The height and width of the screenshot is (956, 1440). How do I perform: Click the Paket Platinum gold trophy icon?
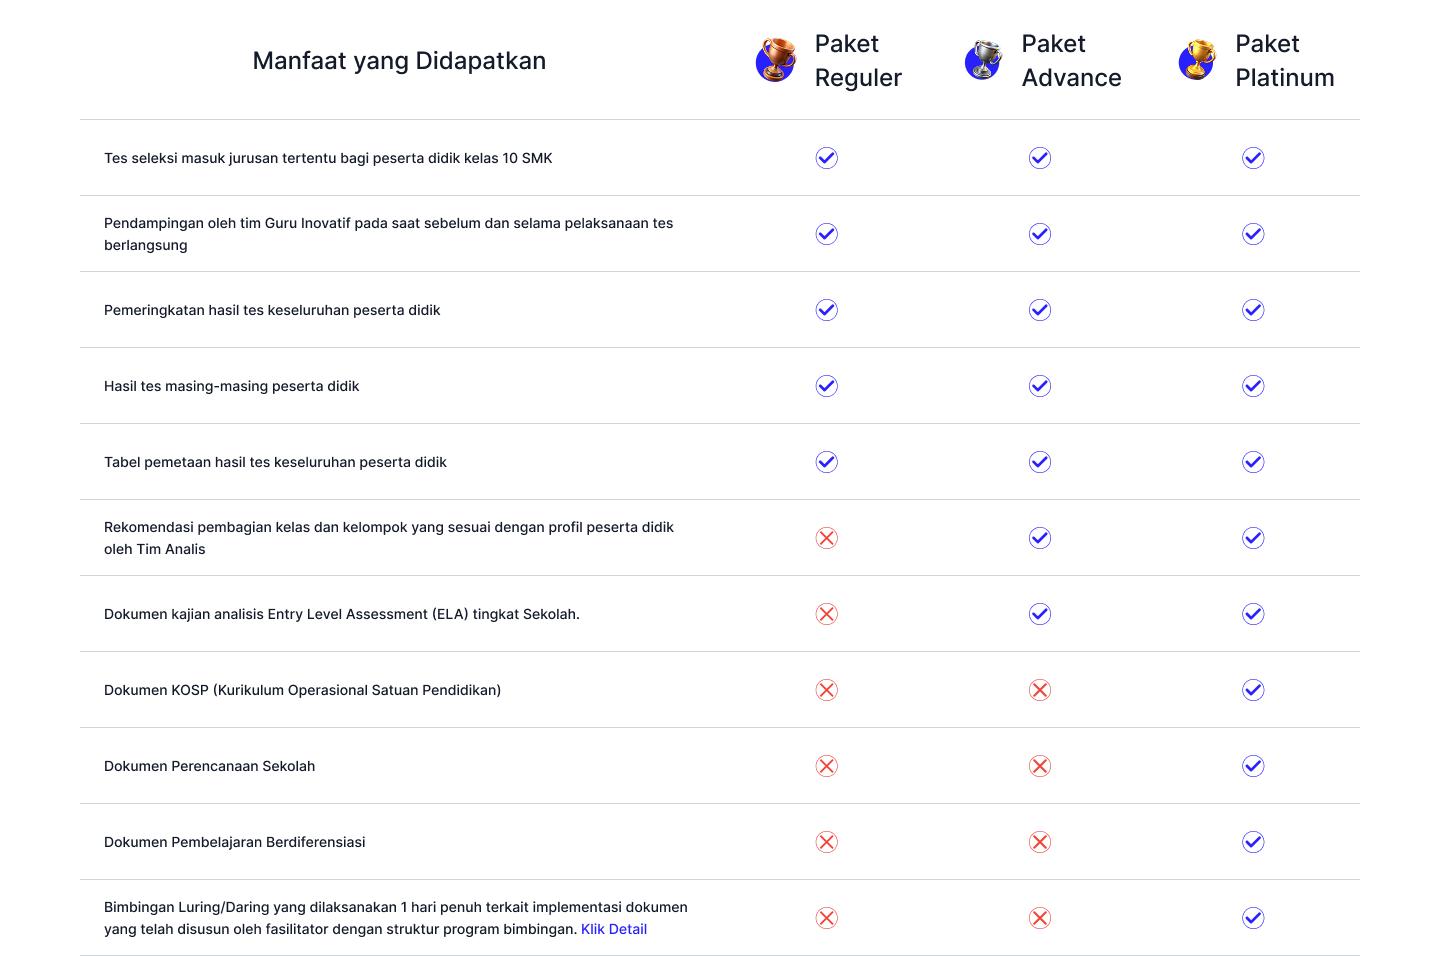[1197, 60]
